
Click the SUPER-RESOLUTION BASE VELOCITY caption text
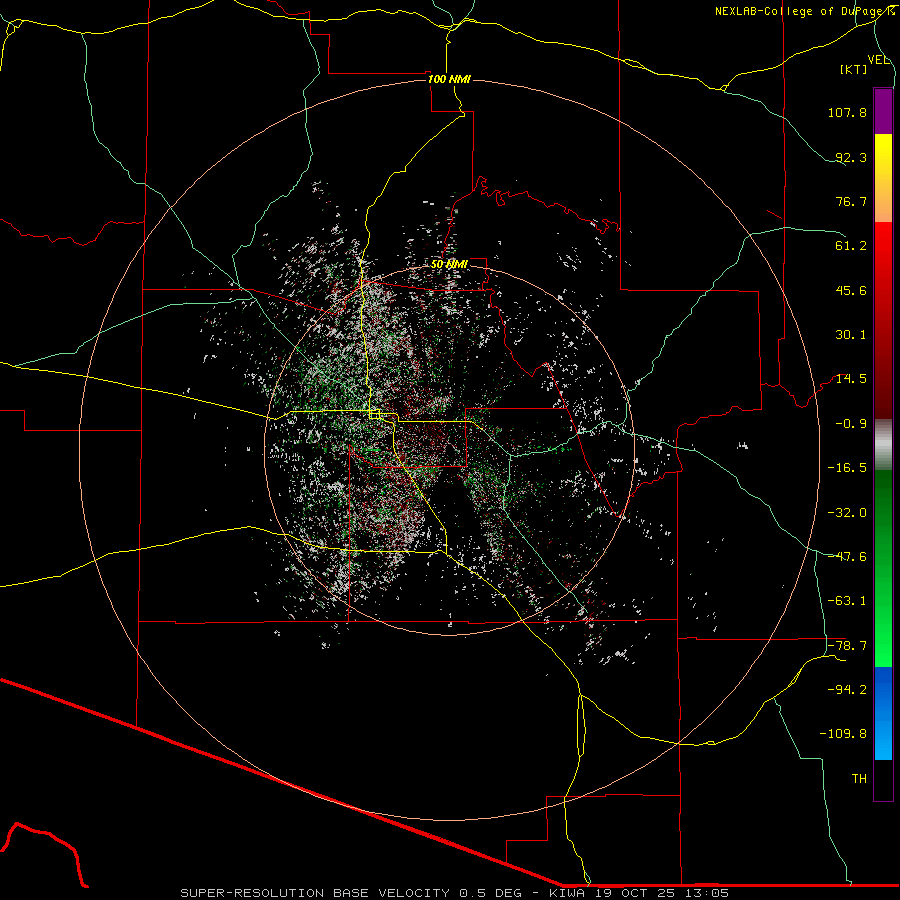tap(315, 893)
